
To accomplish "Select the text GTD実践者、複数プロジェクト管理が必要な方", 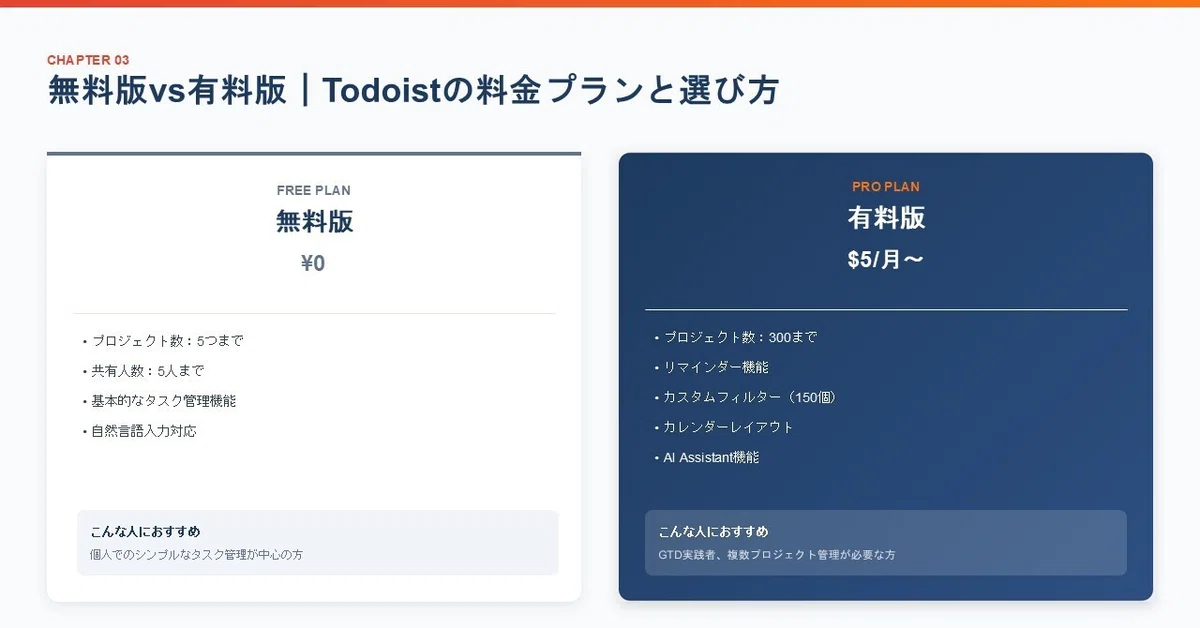I will [777, 554].
